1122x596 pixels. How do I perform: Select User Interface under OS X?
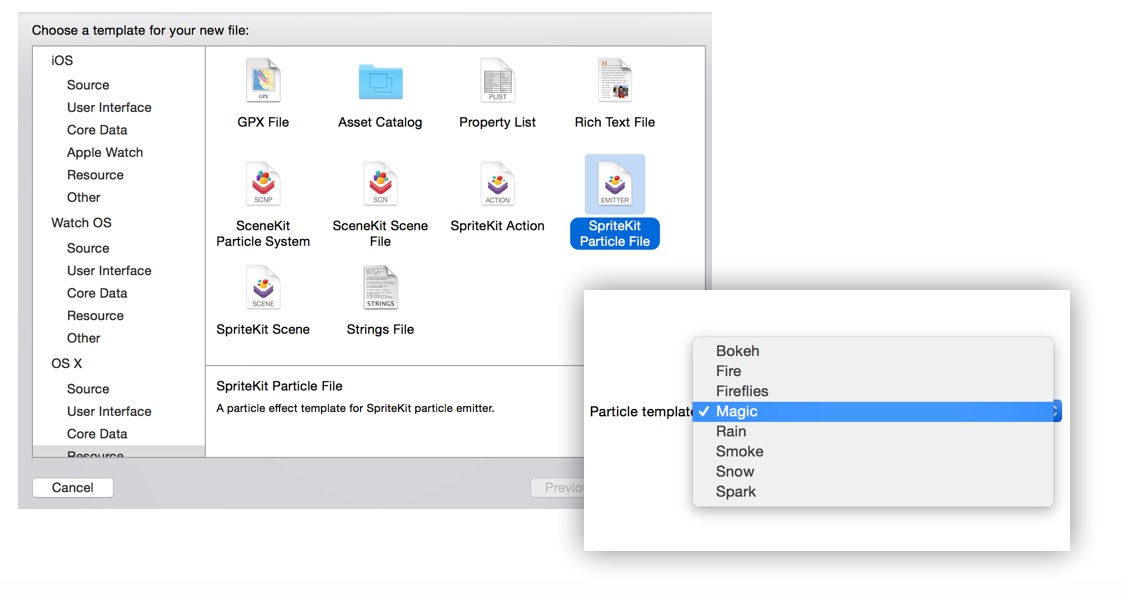(x=109, y=411)
